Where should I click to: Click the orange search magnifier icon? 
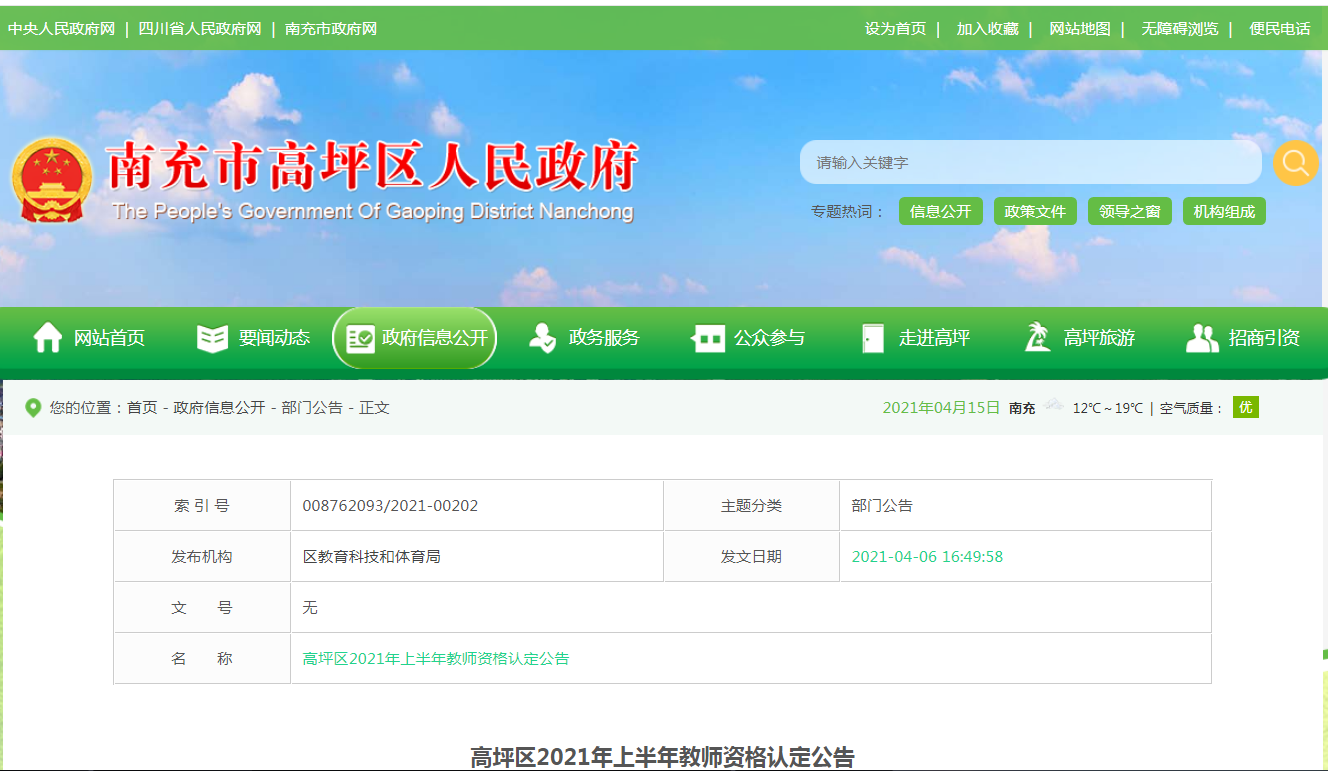point(1295,162)
